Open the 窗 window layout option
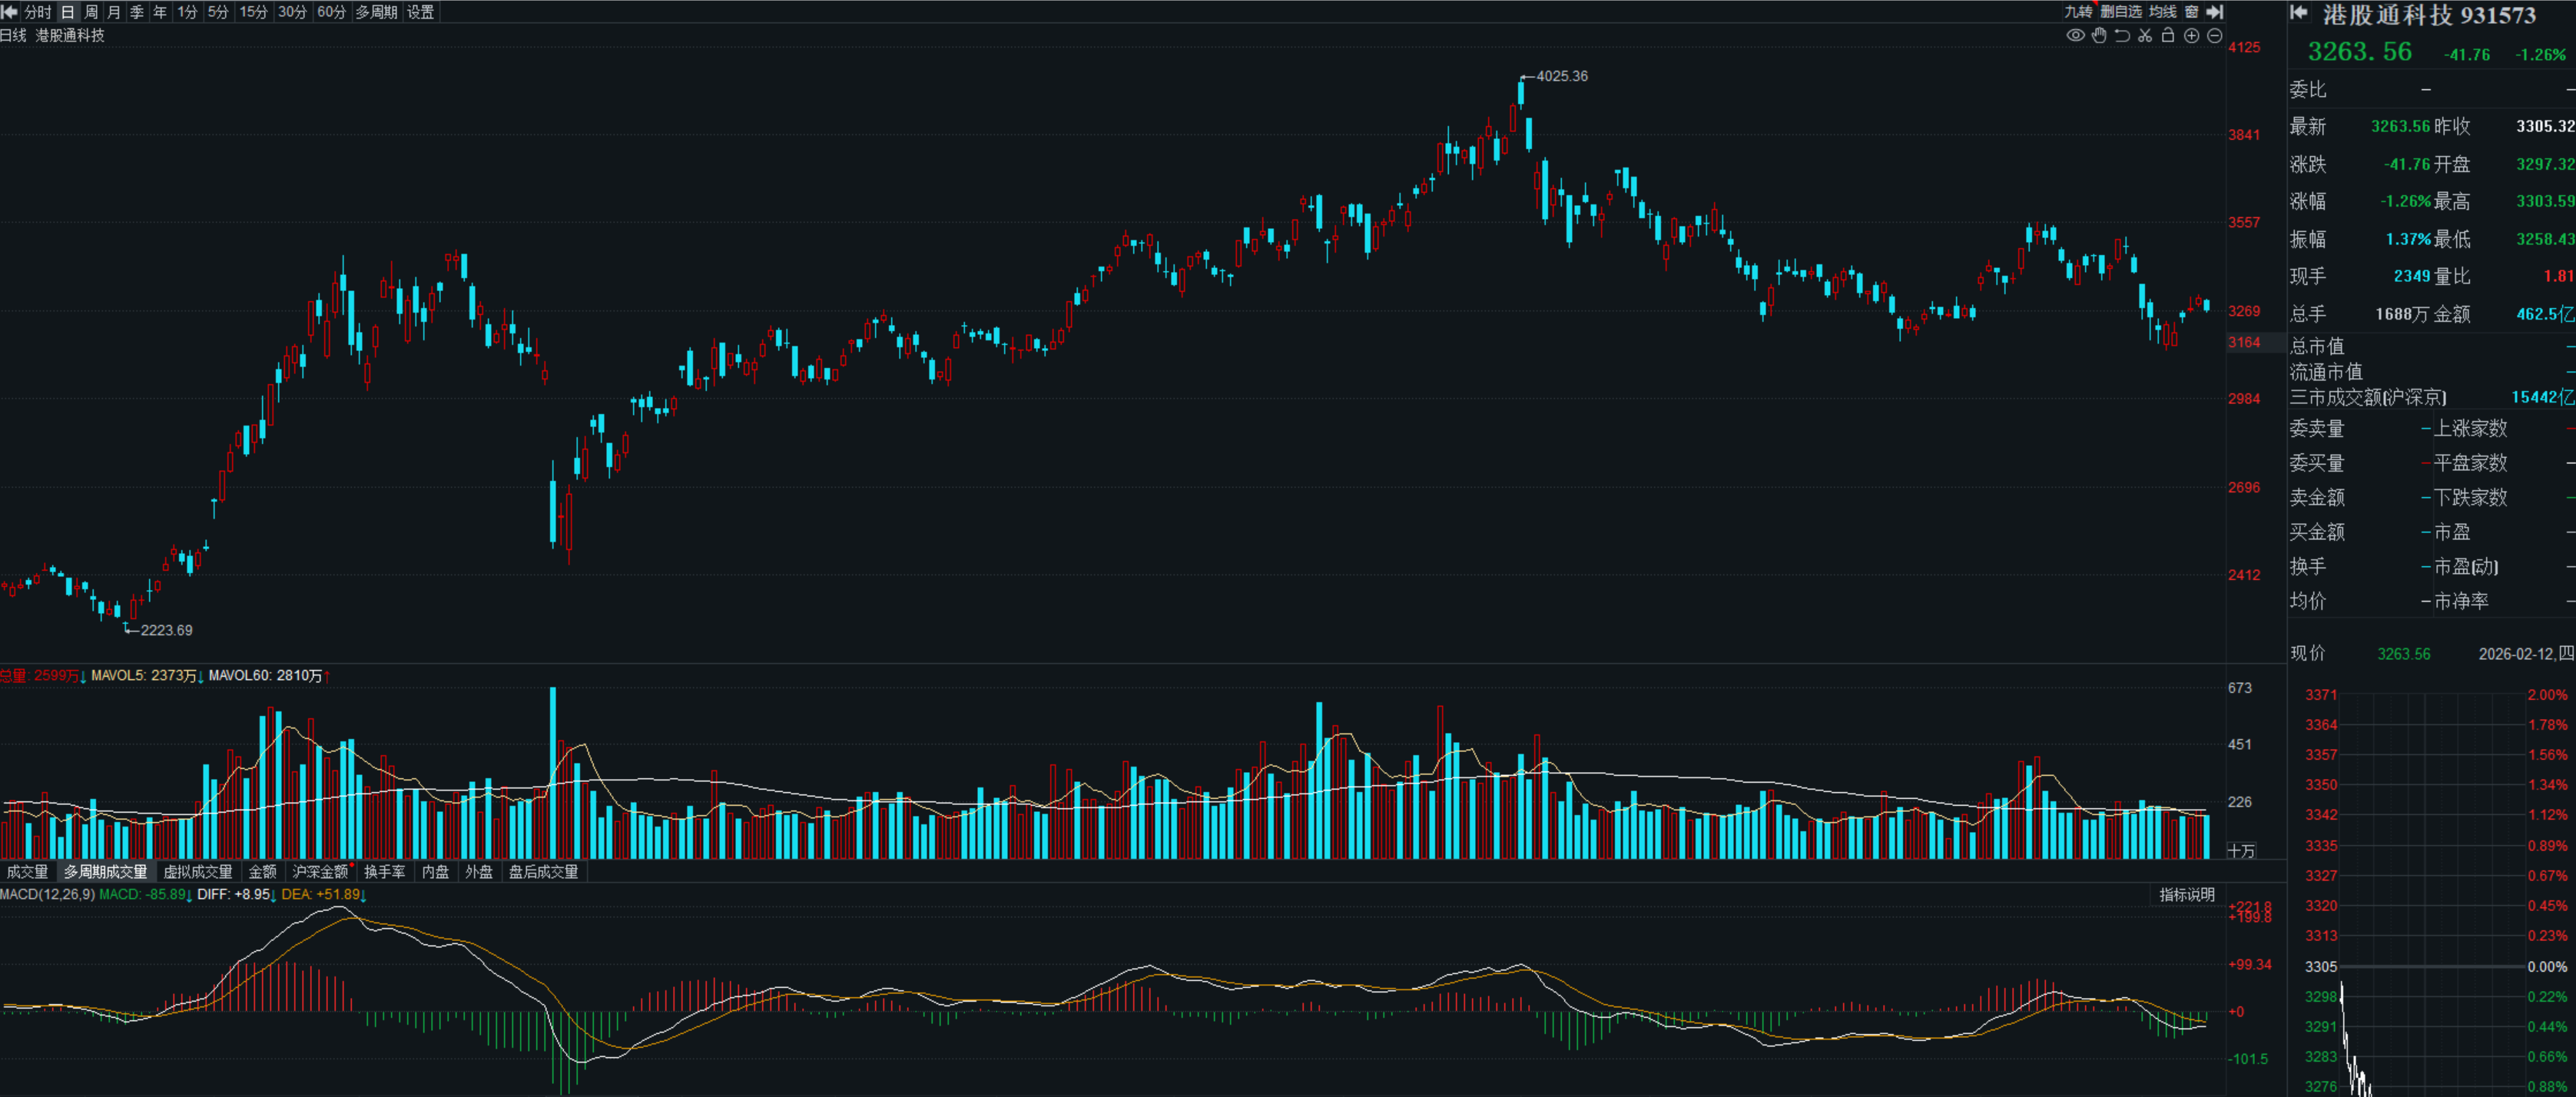2576x1097 pixels. coord(2191,12)
